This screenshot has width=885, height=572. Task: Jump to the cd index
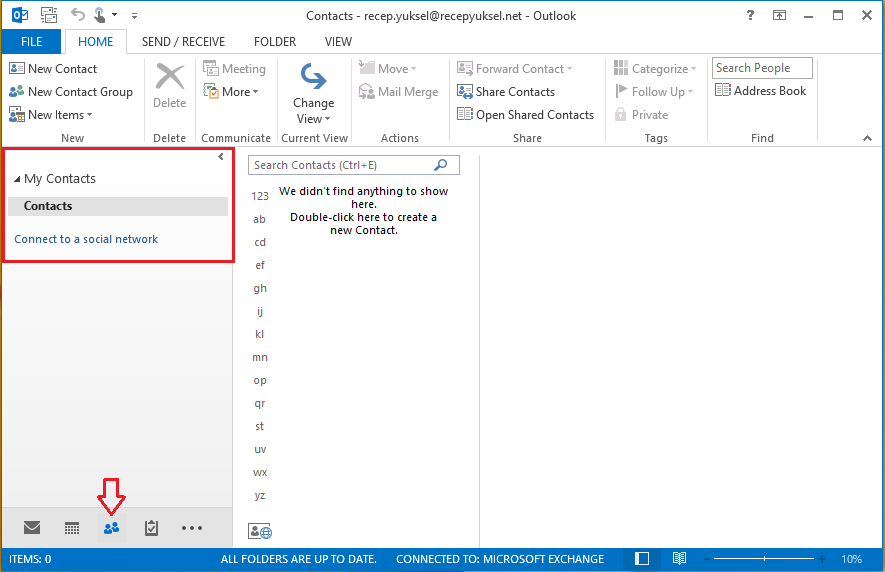[x=260, y=242]
